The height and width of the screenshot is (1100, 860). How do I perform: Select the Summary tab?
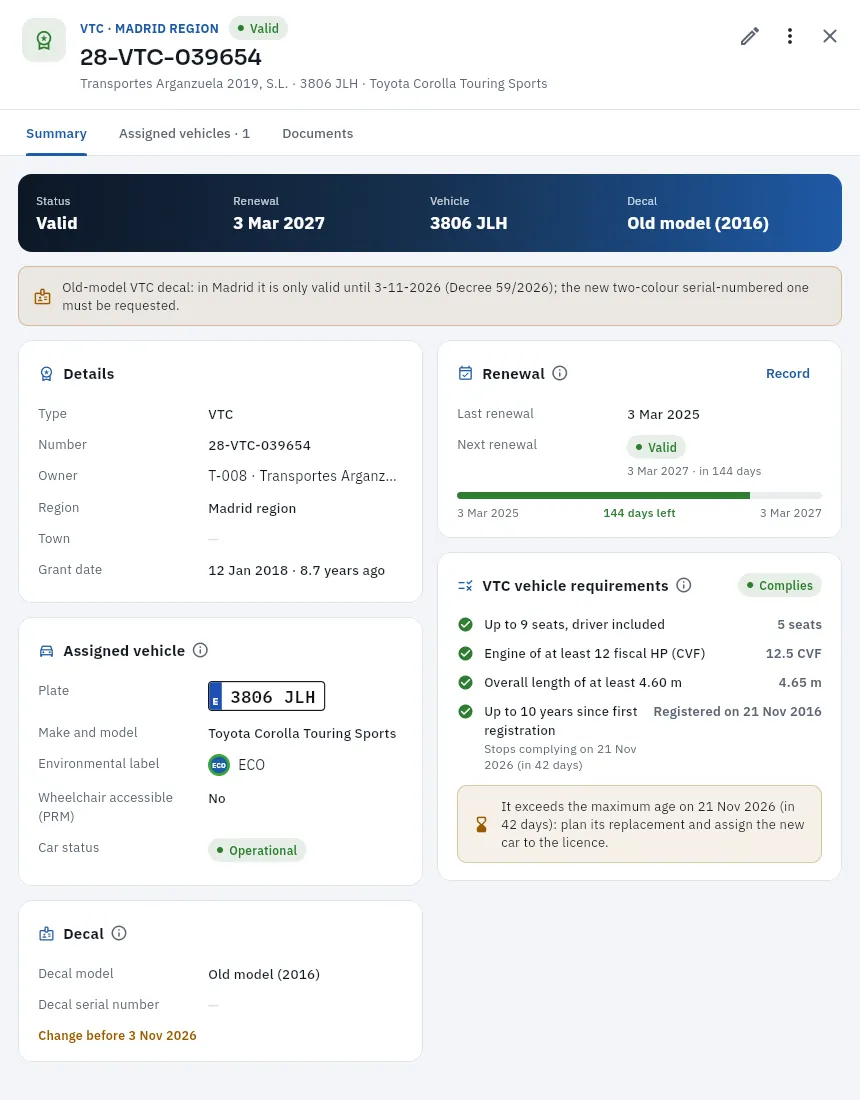(56, 133)
